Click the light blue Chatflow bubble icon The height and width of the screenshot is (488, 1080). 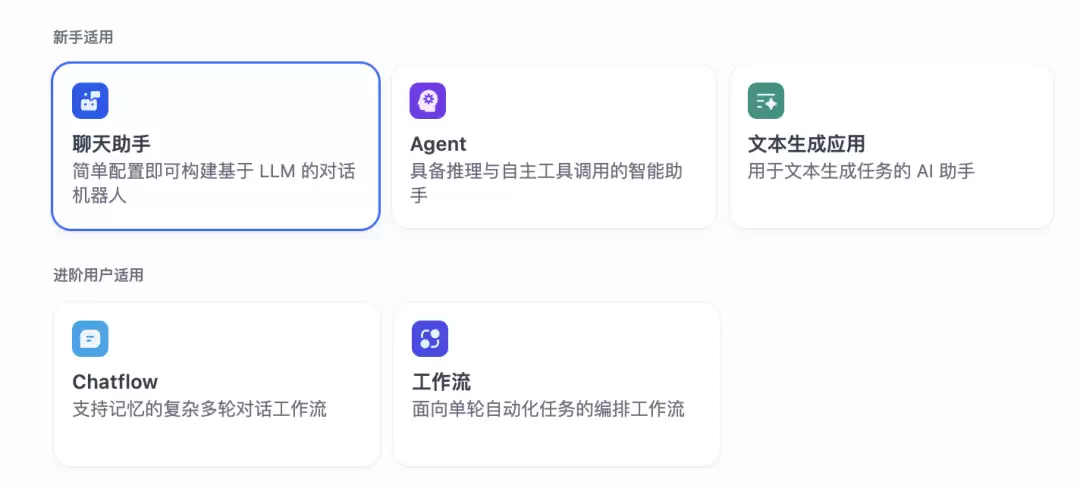pyautogui.click(x=90, y=339)
